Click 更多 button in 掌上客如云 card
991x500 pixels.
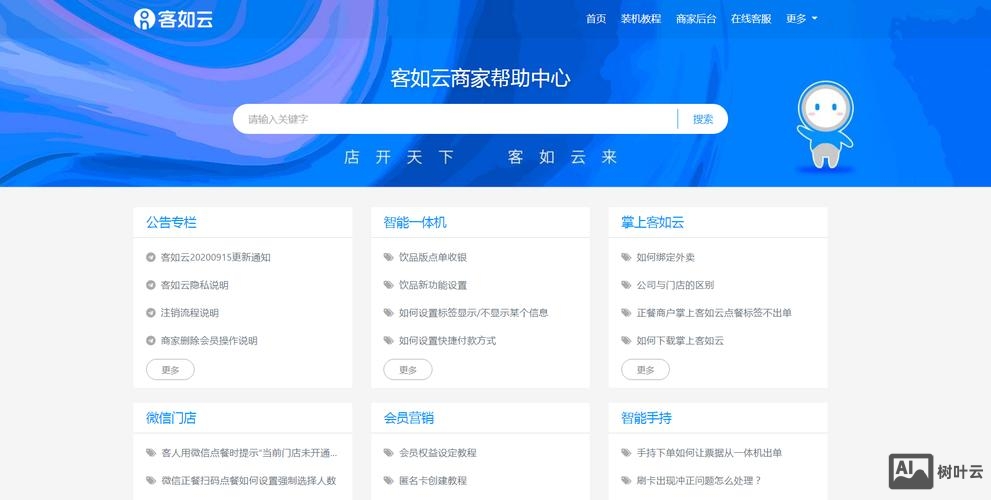click(645, 370)
